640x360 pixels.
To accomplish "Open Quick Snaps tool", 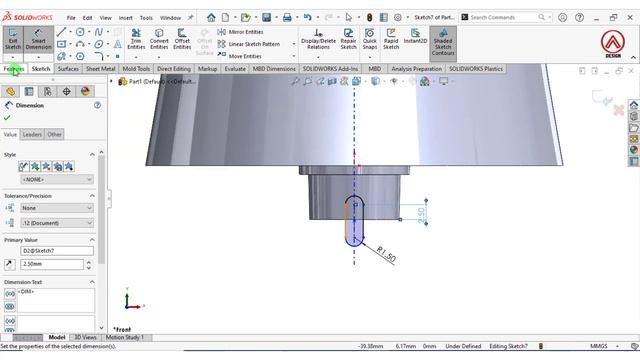I will click(x=370, y=39).
